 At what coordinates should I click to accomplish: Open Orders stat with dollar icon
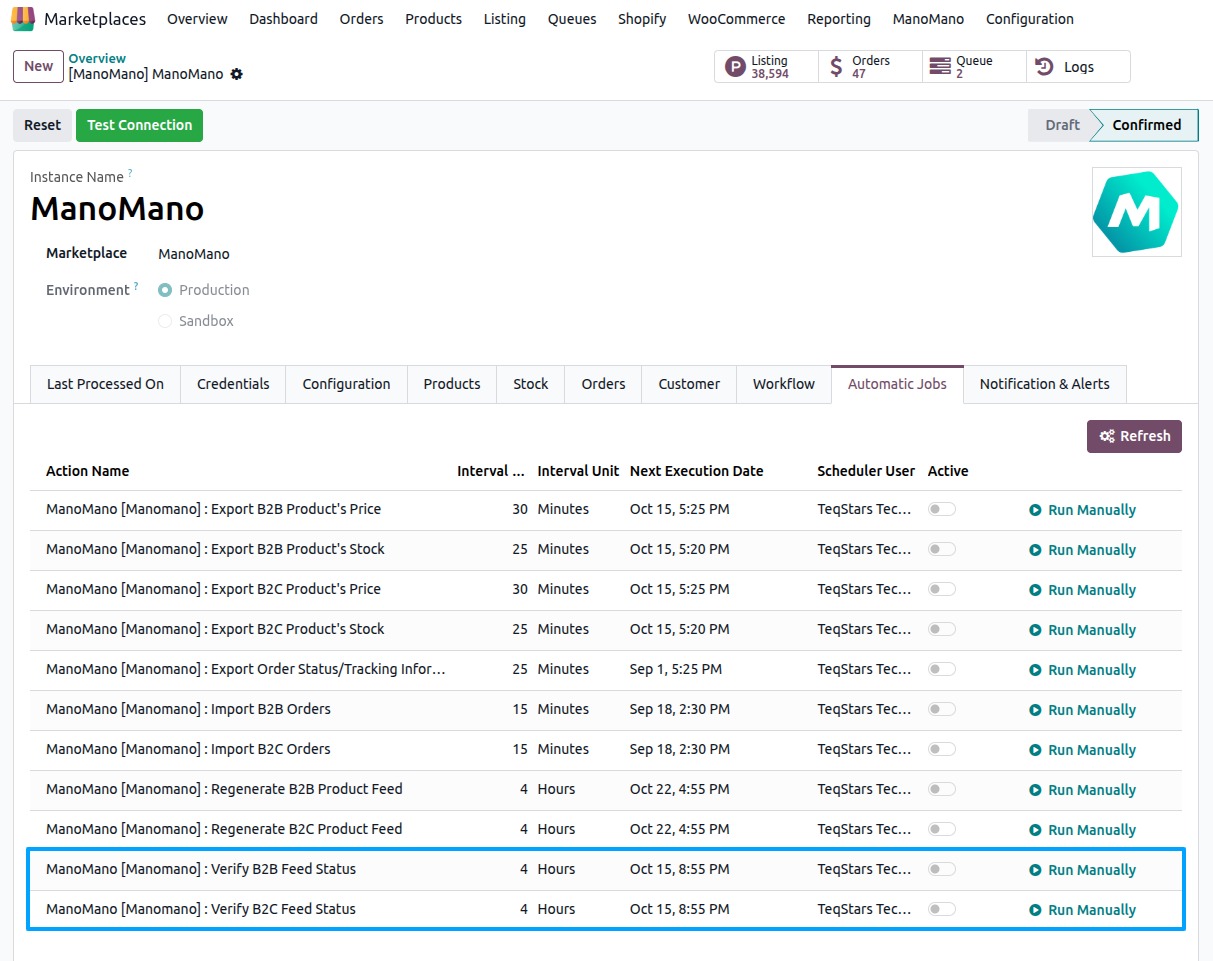[x=871, y=67]
